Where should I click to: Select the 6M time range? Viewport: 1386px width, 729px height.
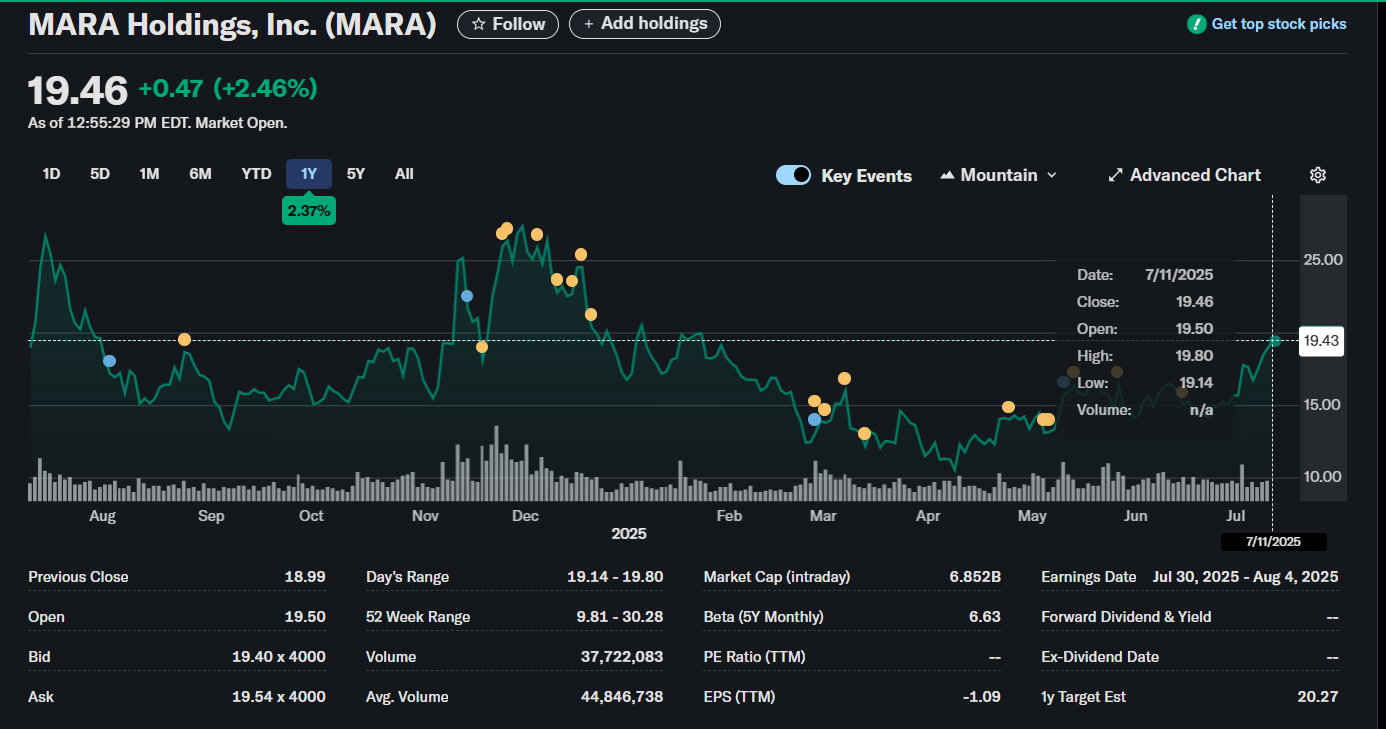pyautogui.click(x=200, y=174)
